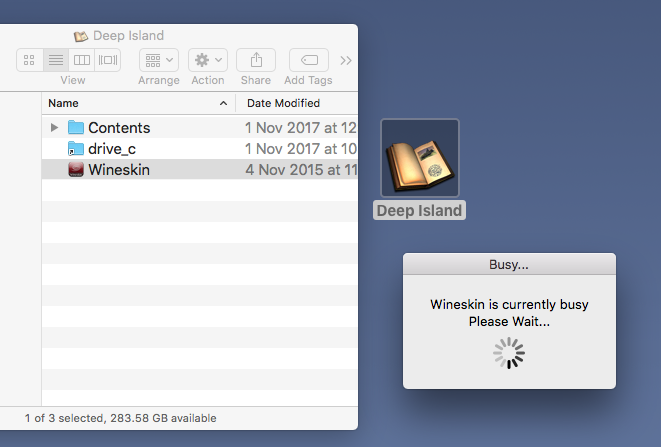Click the Add Tags button
Viewport: 661px width, 447px height.
click(x=309, y=60)
